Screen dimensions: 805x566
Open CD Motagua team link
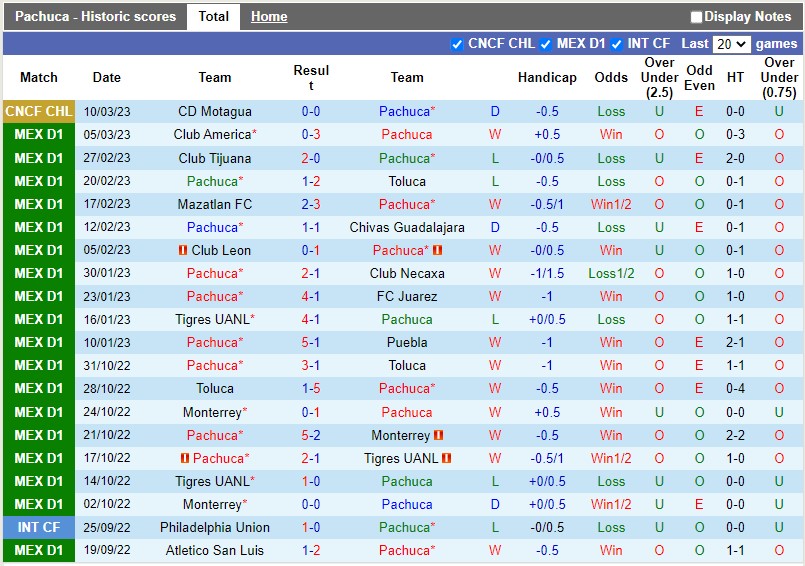click(x=215, y=111)
